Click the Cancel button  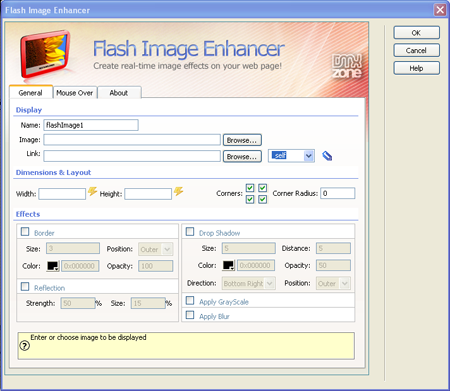(x=416, y=50)
